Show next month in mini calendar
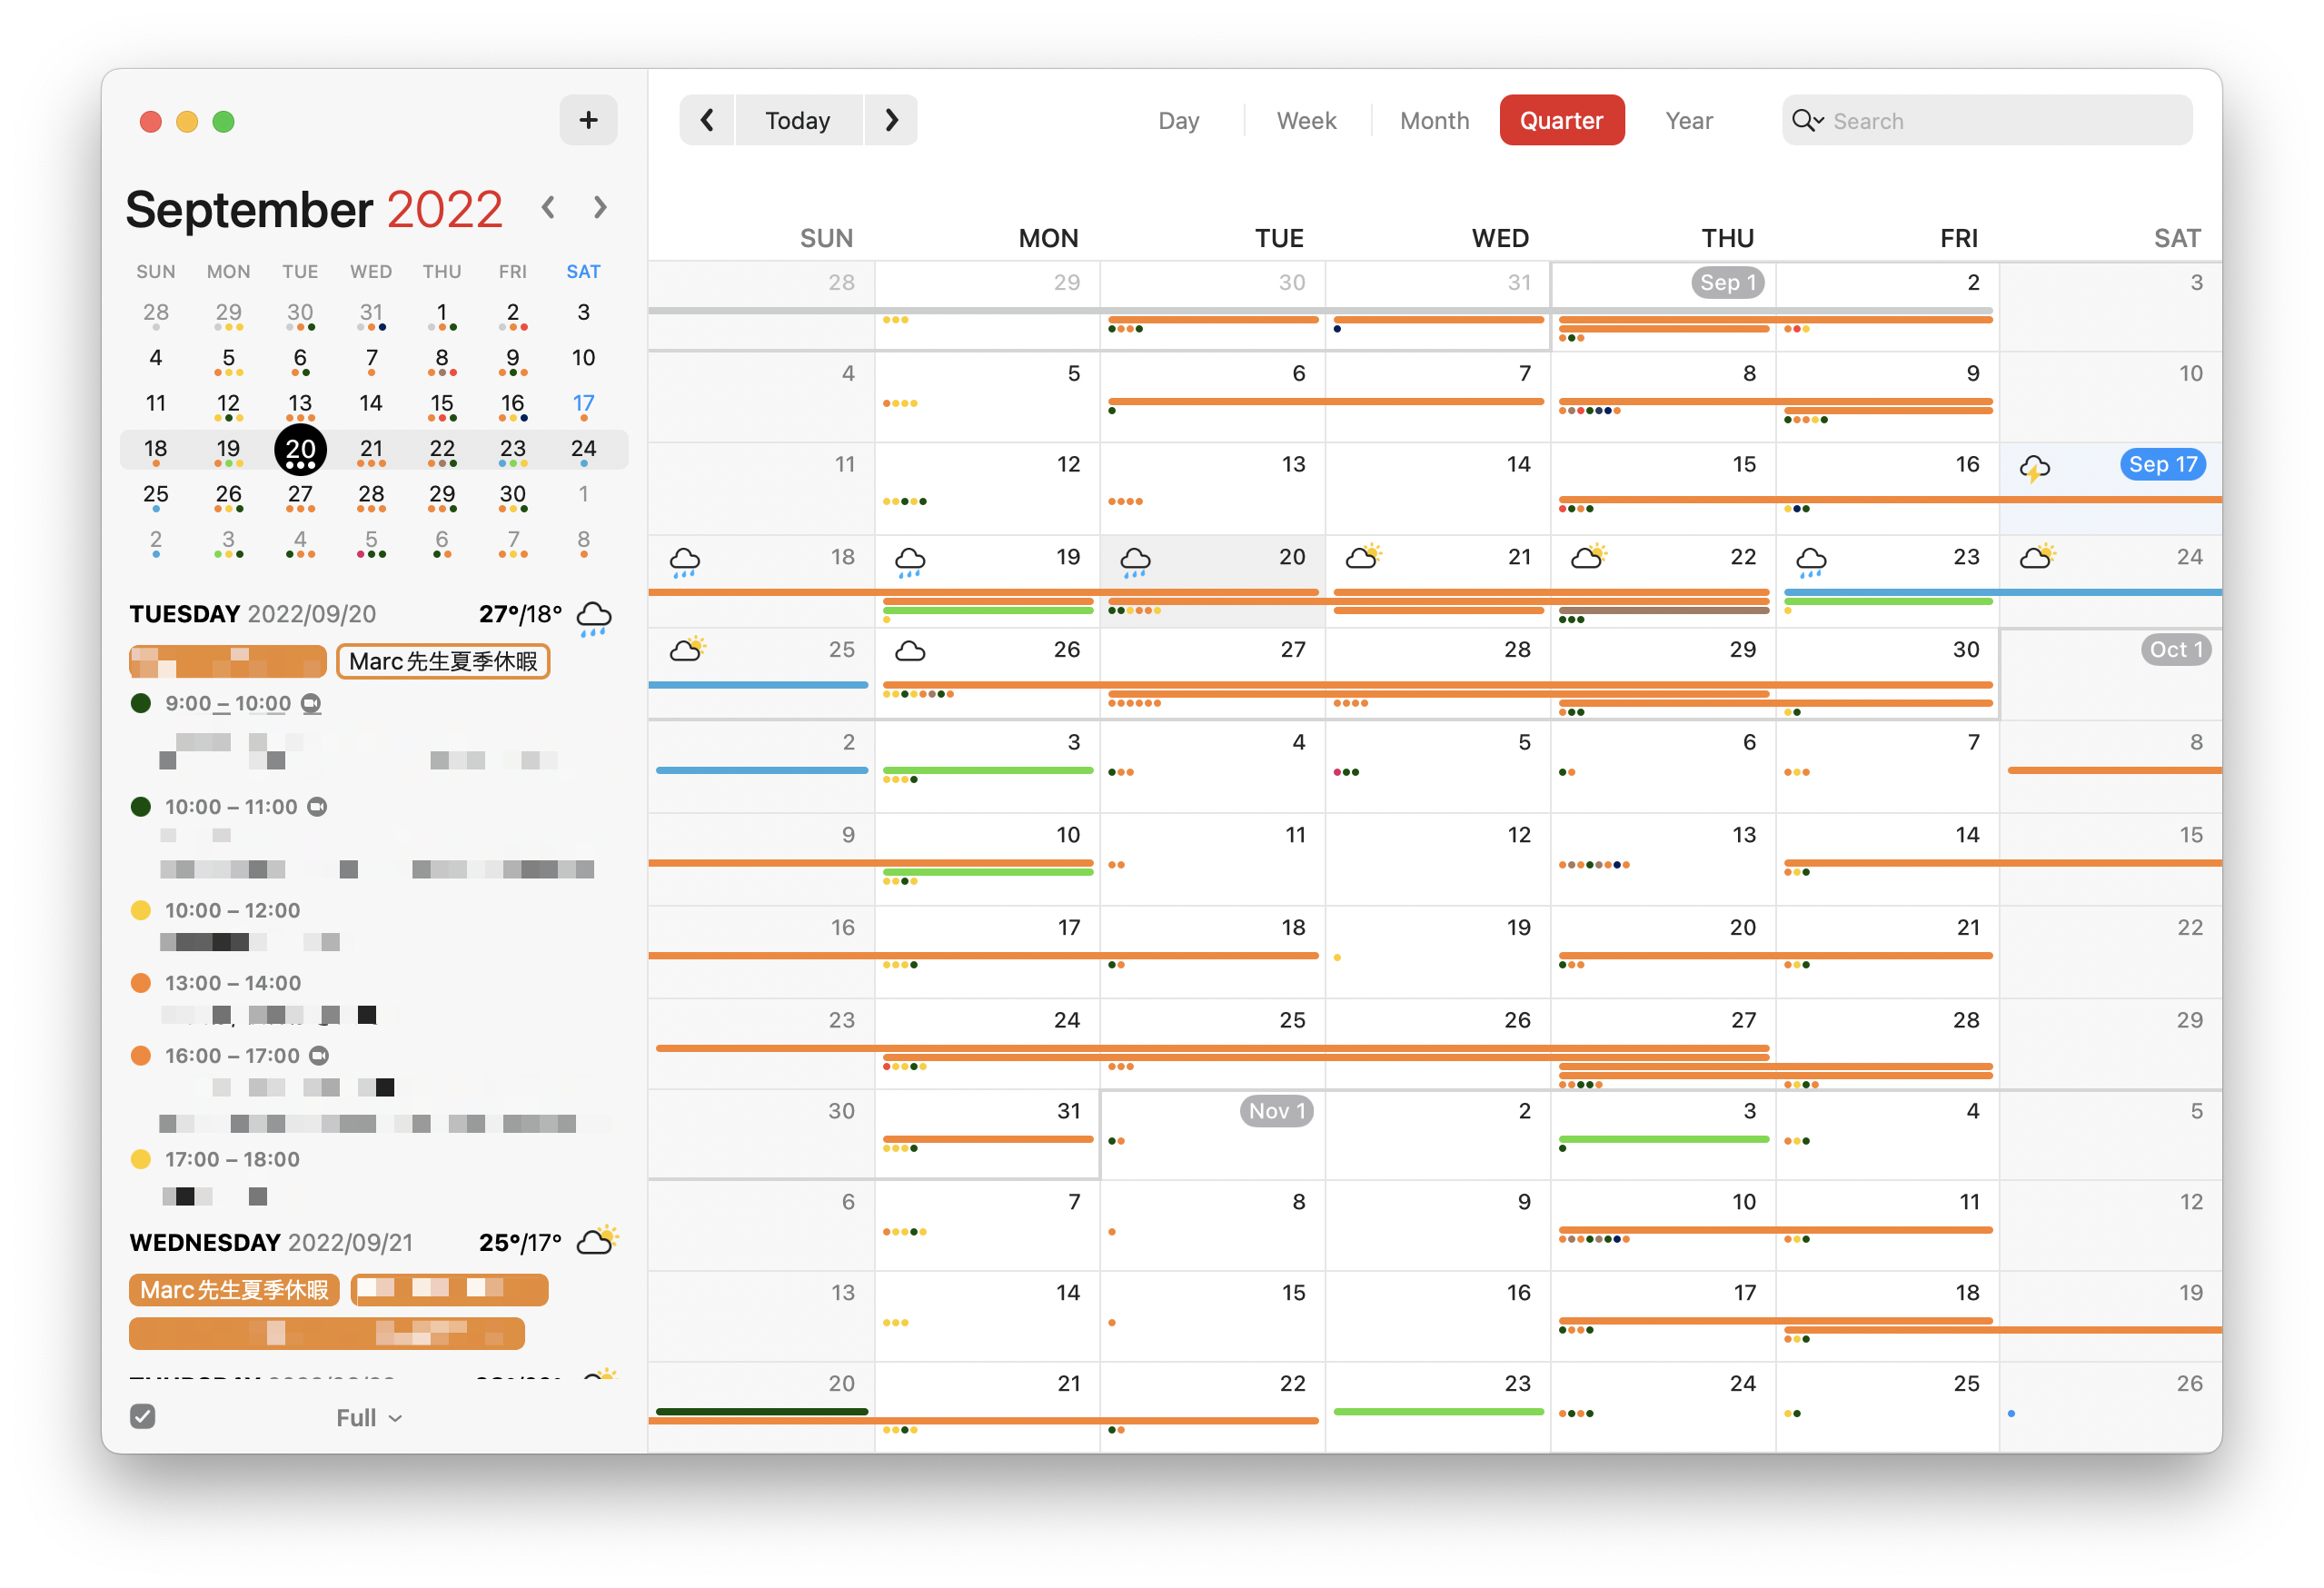This screenshot has height=1588, width=2324. [x=600, y=208]
